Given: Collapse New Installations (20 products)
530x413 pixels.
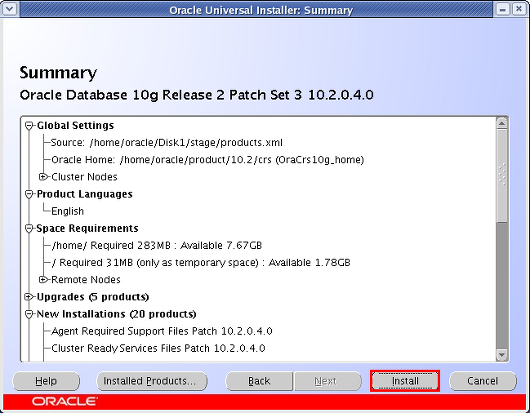Looking at the screenshot, I should point(29,314).
